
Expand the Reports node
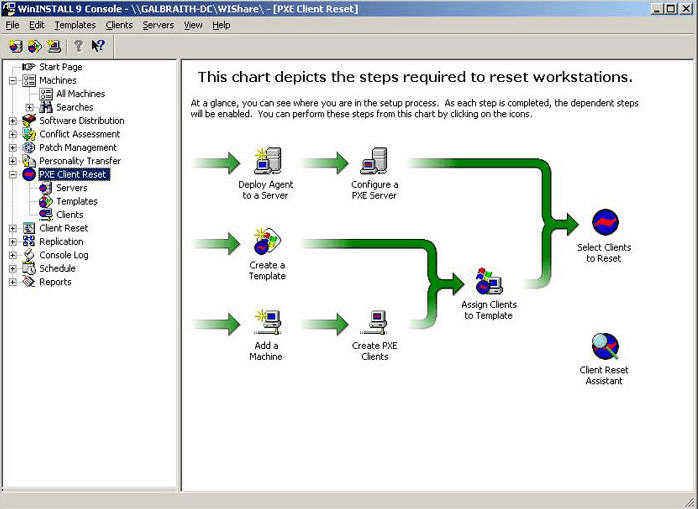[x=13, y=282]
